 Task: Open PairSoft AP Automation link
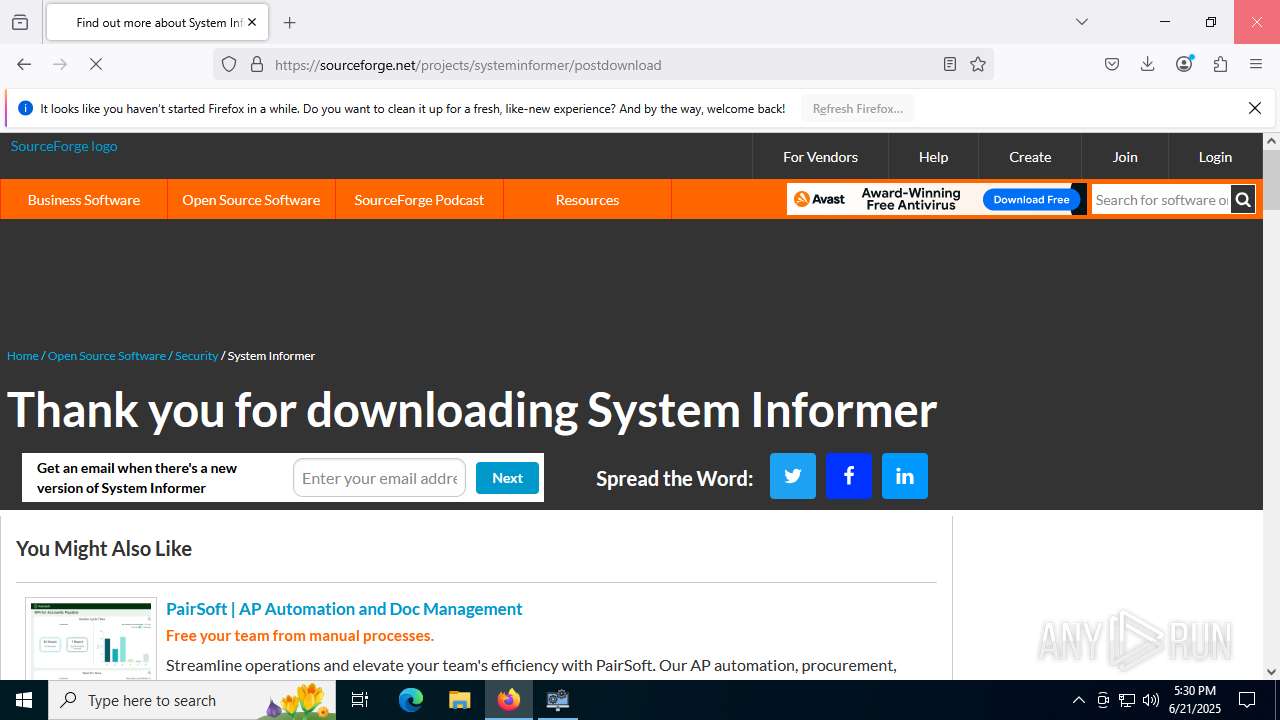[344, 609]
